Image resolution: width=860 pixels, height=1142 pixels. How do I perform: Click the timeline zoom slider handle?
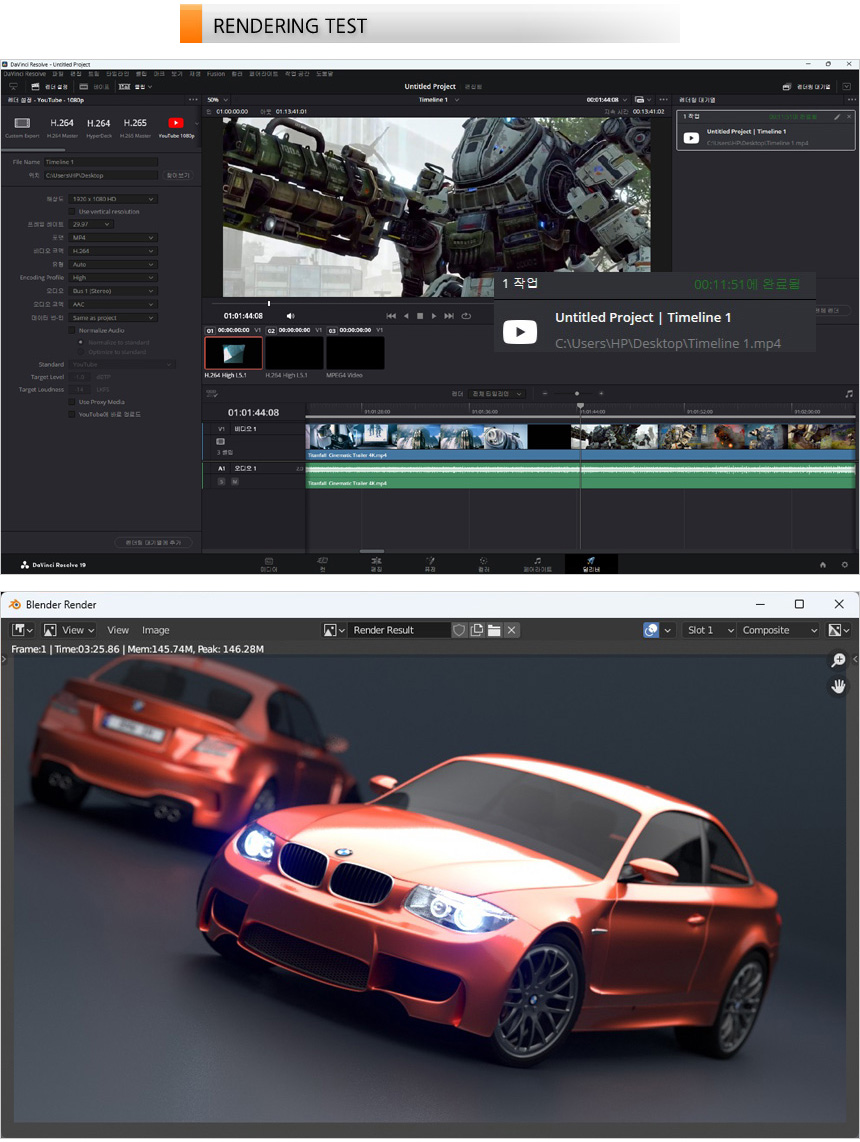coord(576,394)
